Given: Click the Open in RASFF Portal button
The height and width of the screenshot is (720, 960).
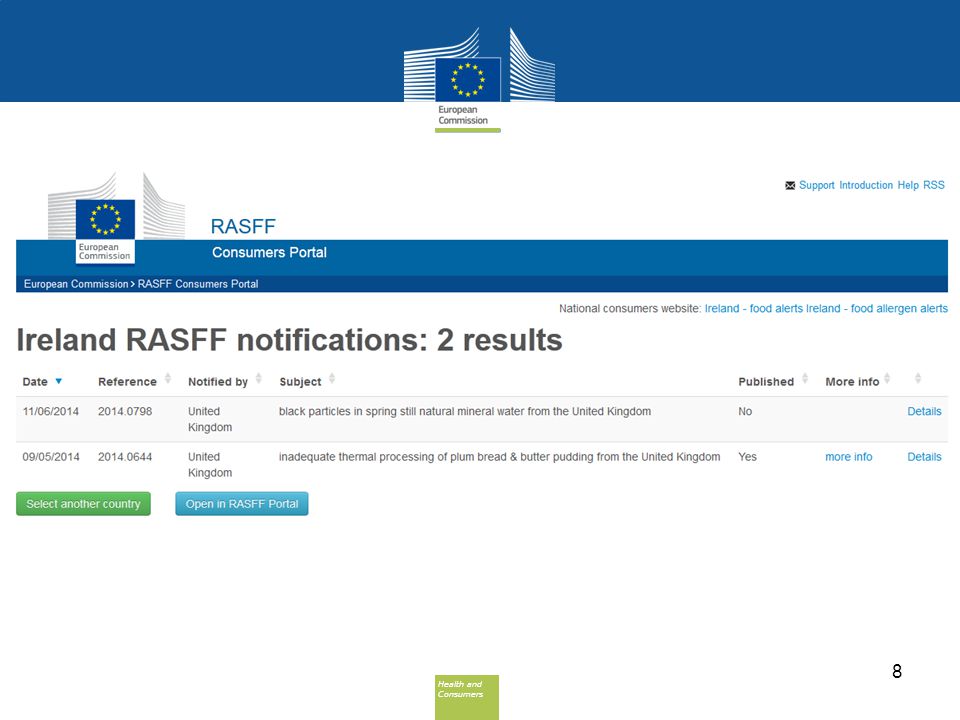Looking at the screenshot, I should (x=242, y=504).
